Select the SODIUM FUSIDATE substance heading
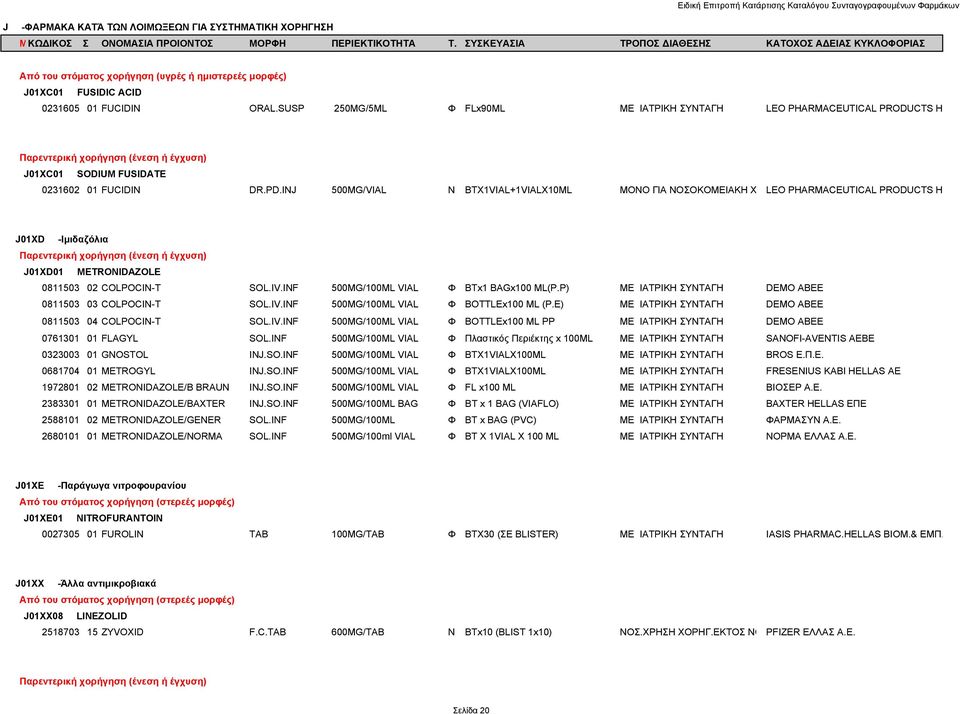The height and width of the screenshot is (714, 960). [x=121, y=174]
